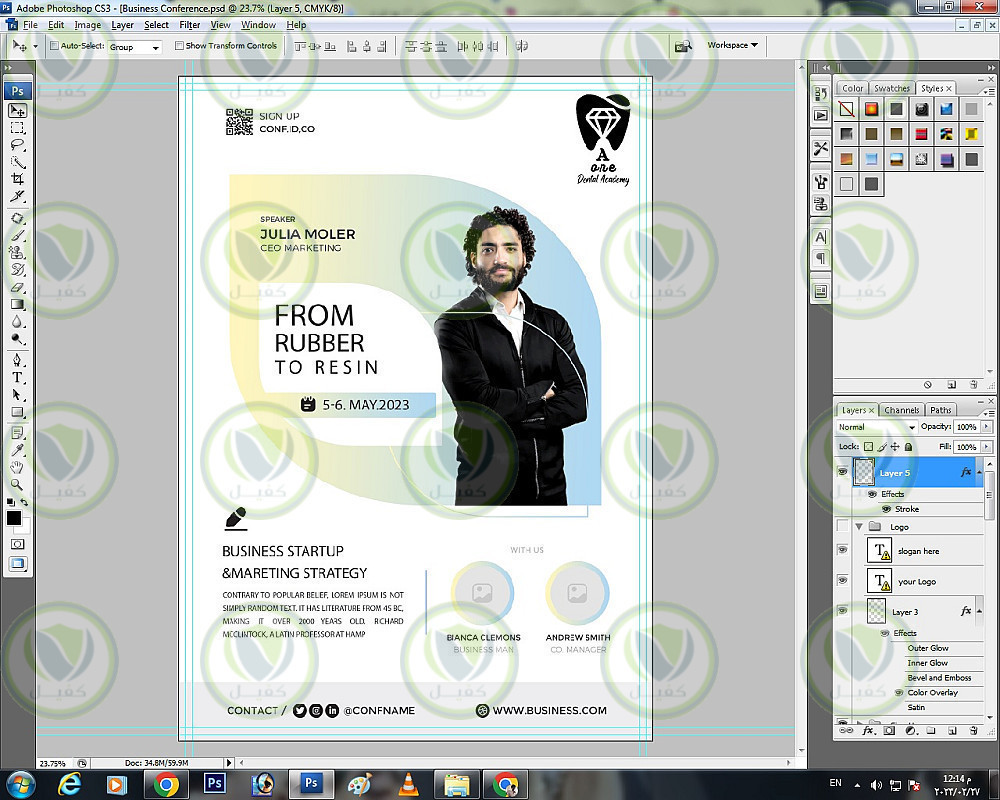Show the Logo group layer
This screenshot has width=1000, height=800.
point(842,526)
